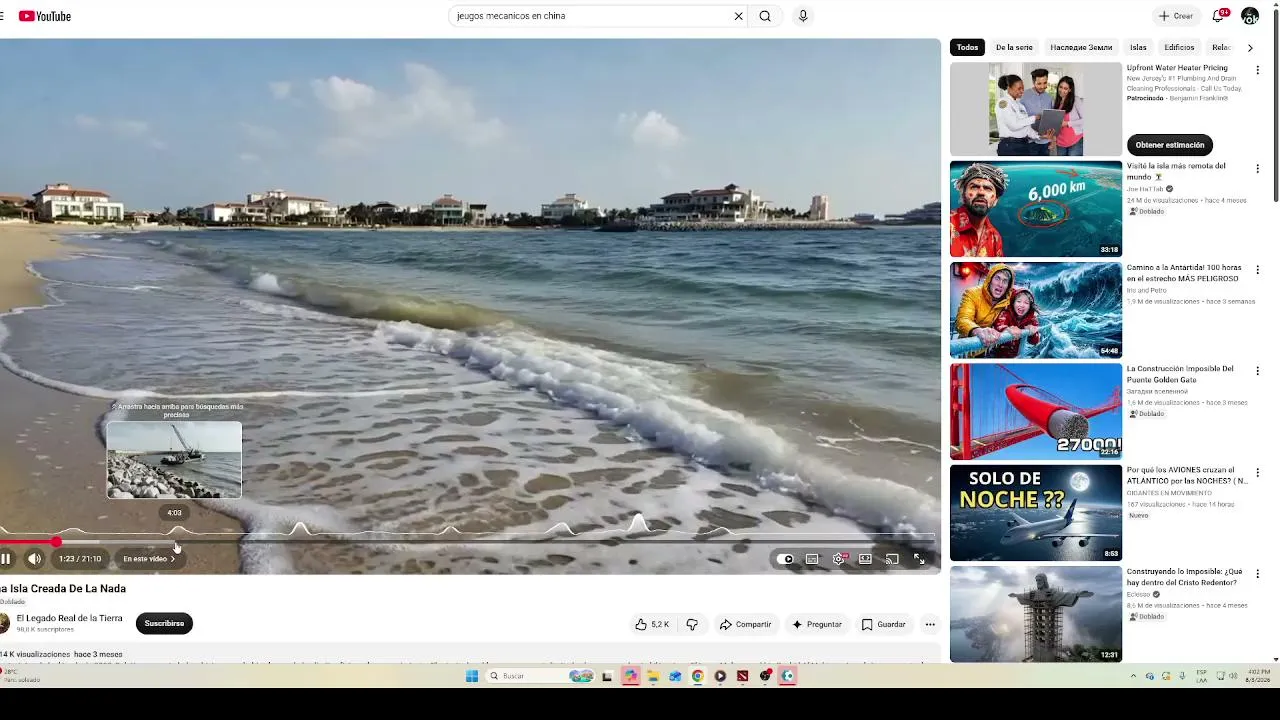Start voice search with the microphone

[x=803, y=16]
